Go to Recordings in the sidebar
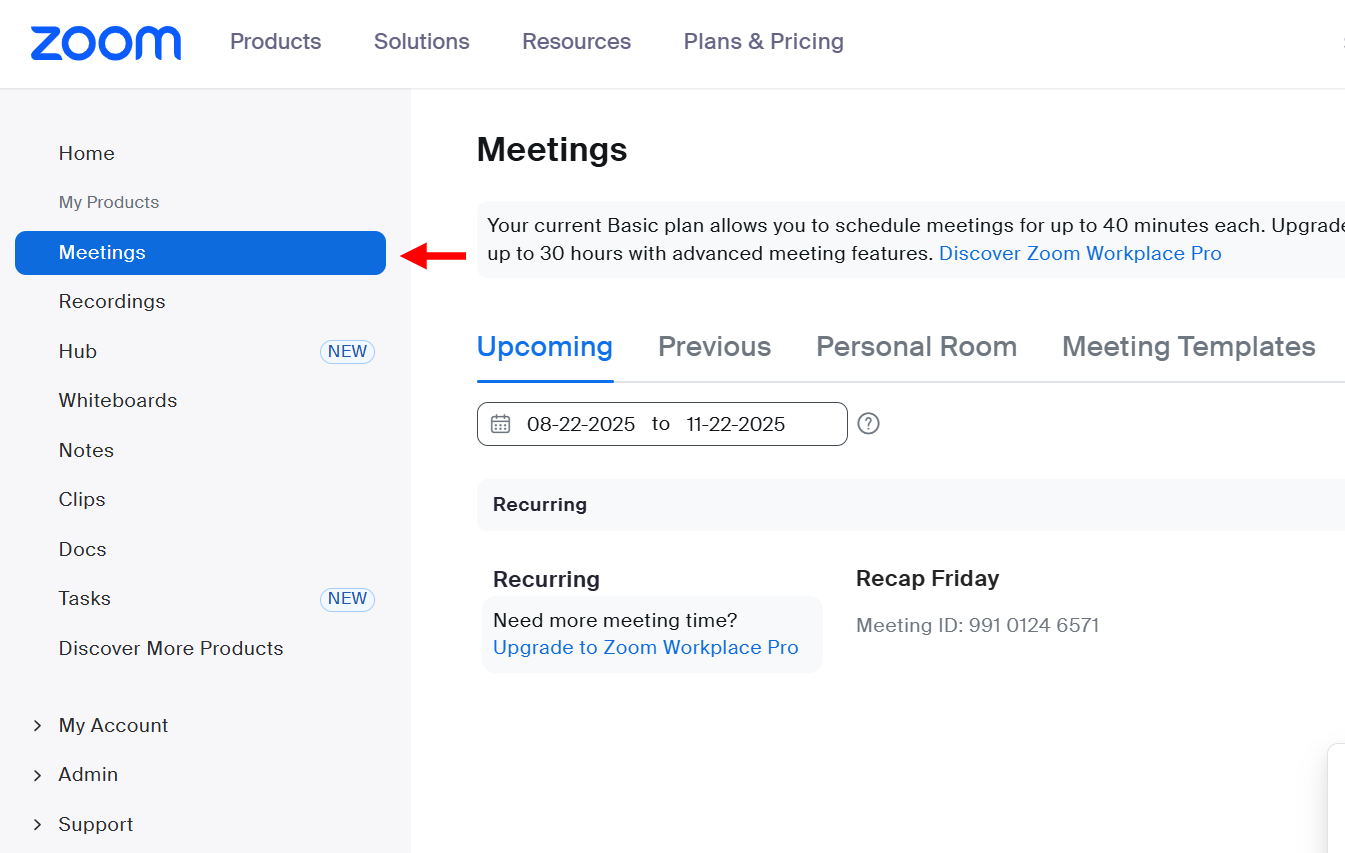Image resolution: width=1345 pixels, height=853 pixels. click(x=112, y=301)
